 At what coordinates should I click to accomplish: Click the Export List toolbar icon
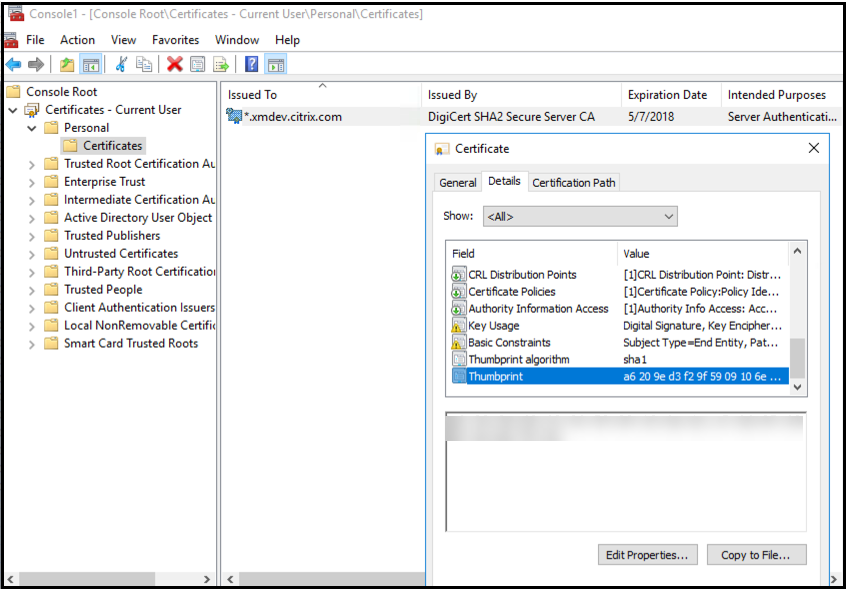pos(221,65)
